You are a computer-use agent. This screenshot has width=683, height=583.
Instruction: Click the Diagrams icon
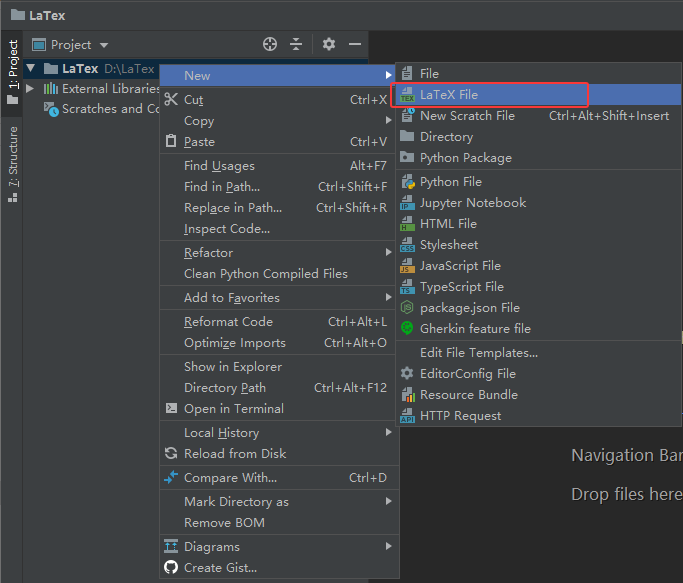click(171, 546)
